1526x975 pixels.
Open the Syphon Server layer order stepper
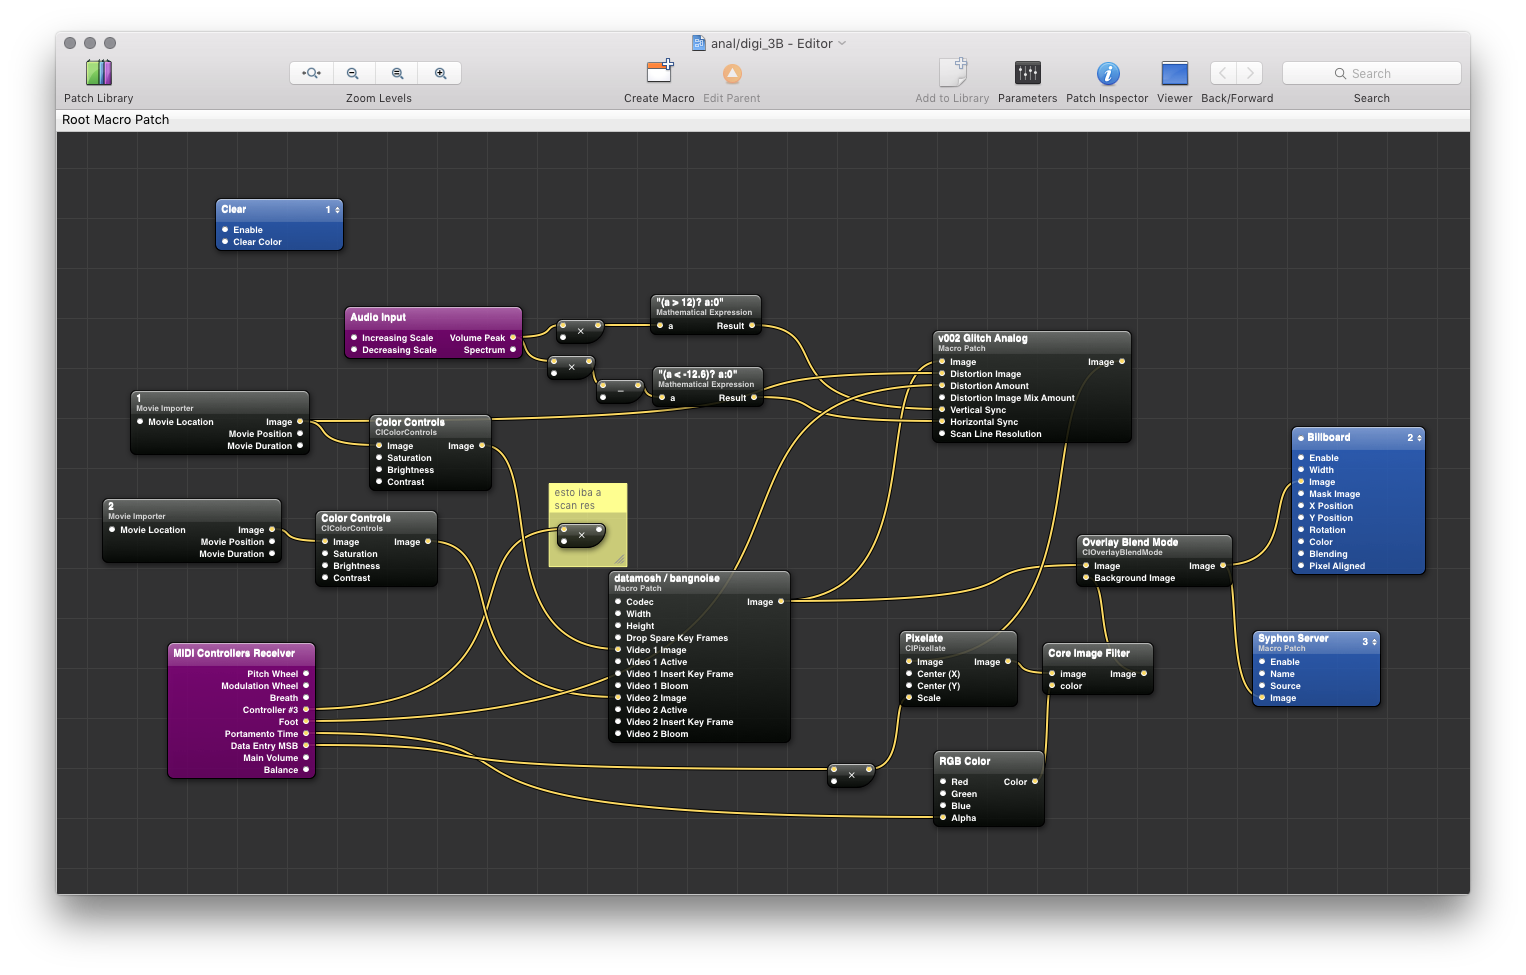pyautogui.click(x=1374, y=642)
